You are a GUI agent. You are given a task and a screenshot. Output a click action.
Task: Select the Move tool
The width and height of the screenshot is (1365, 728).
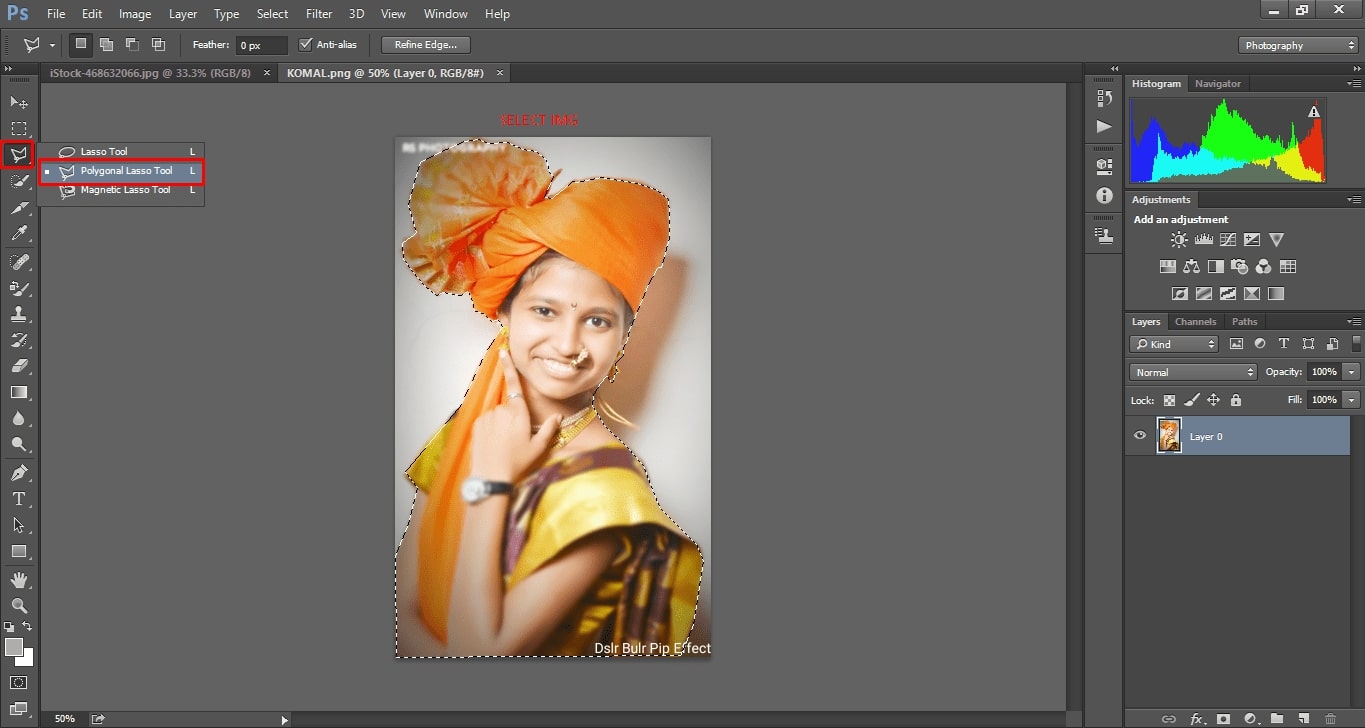[19, 102]
